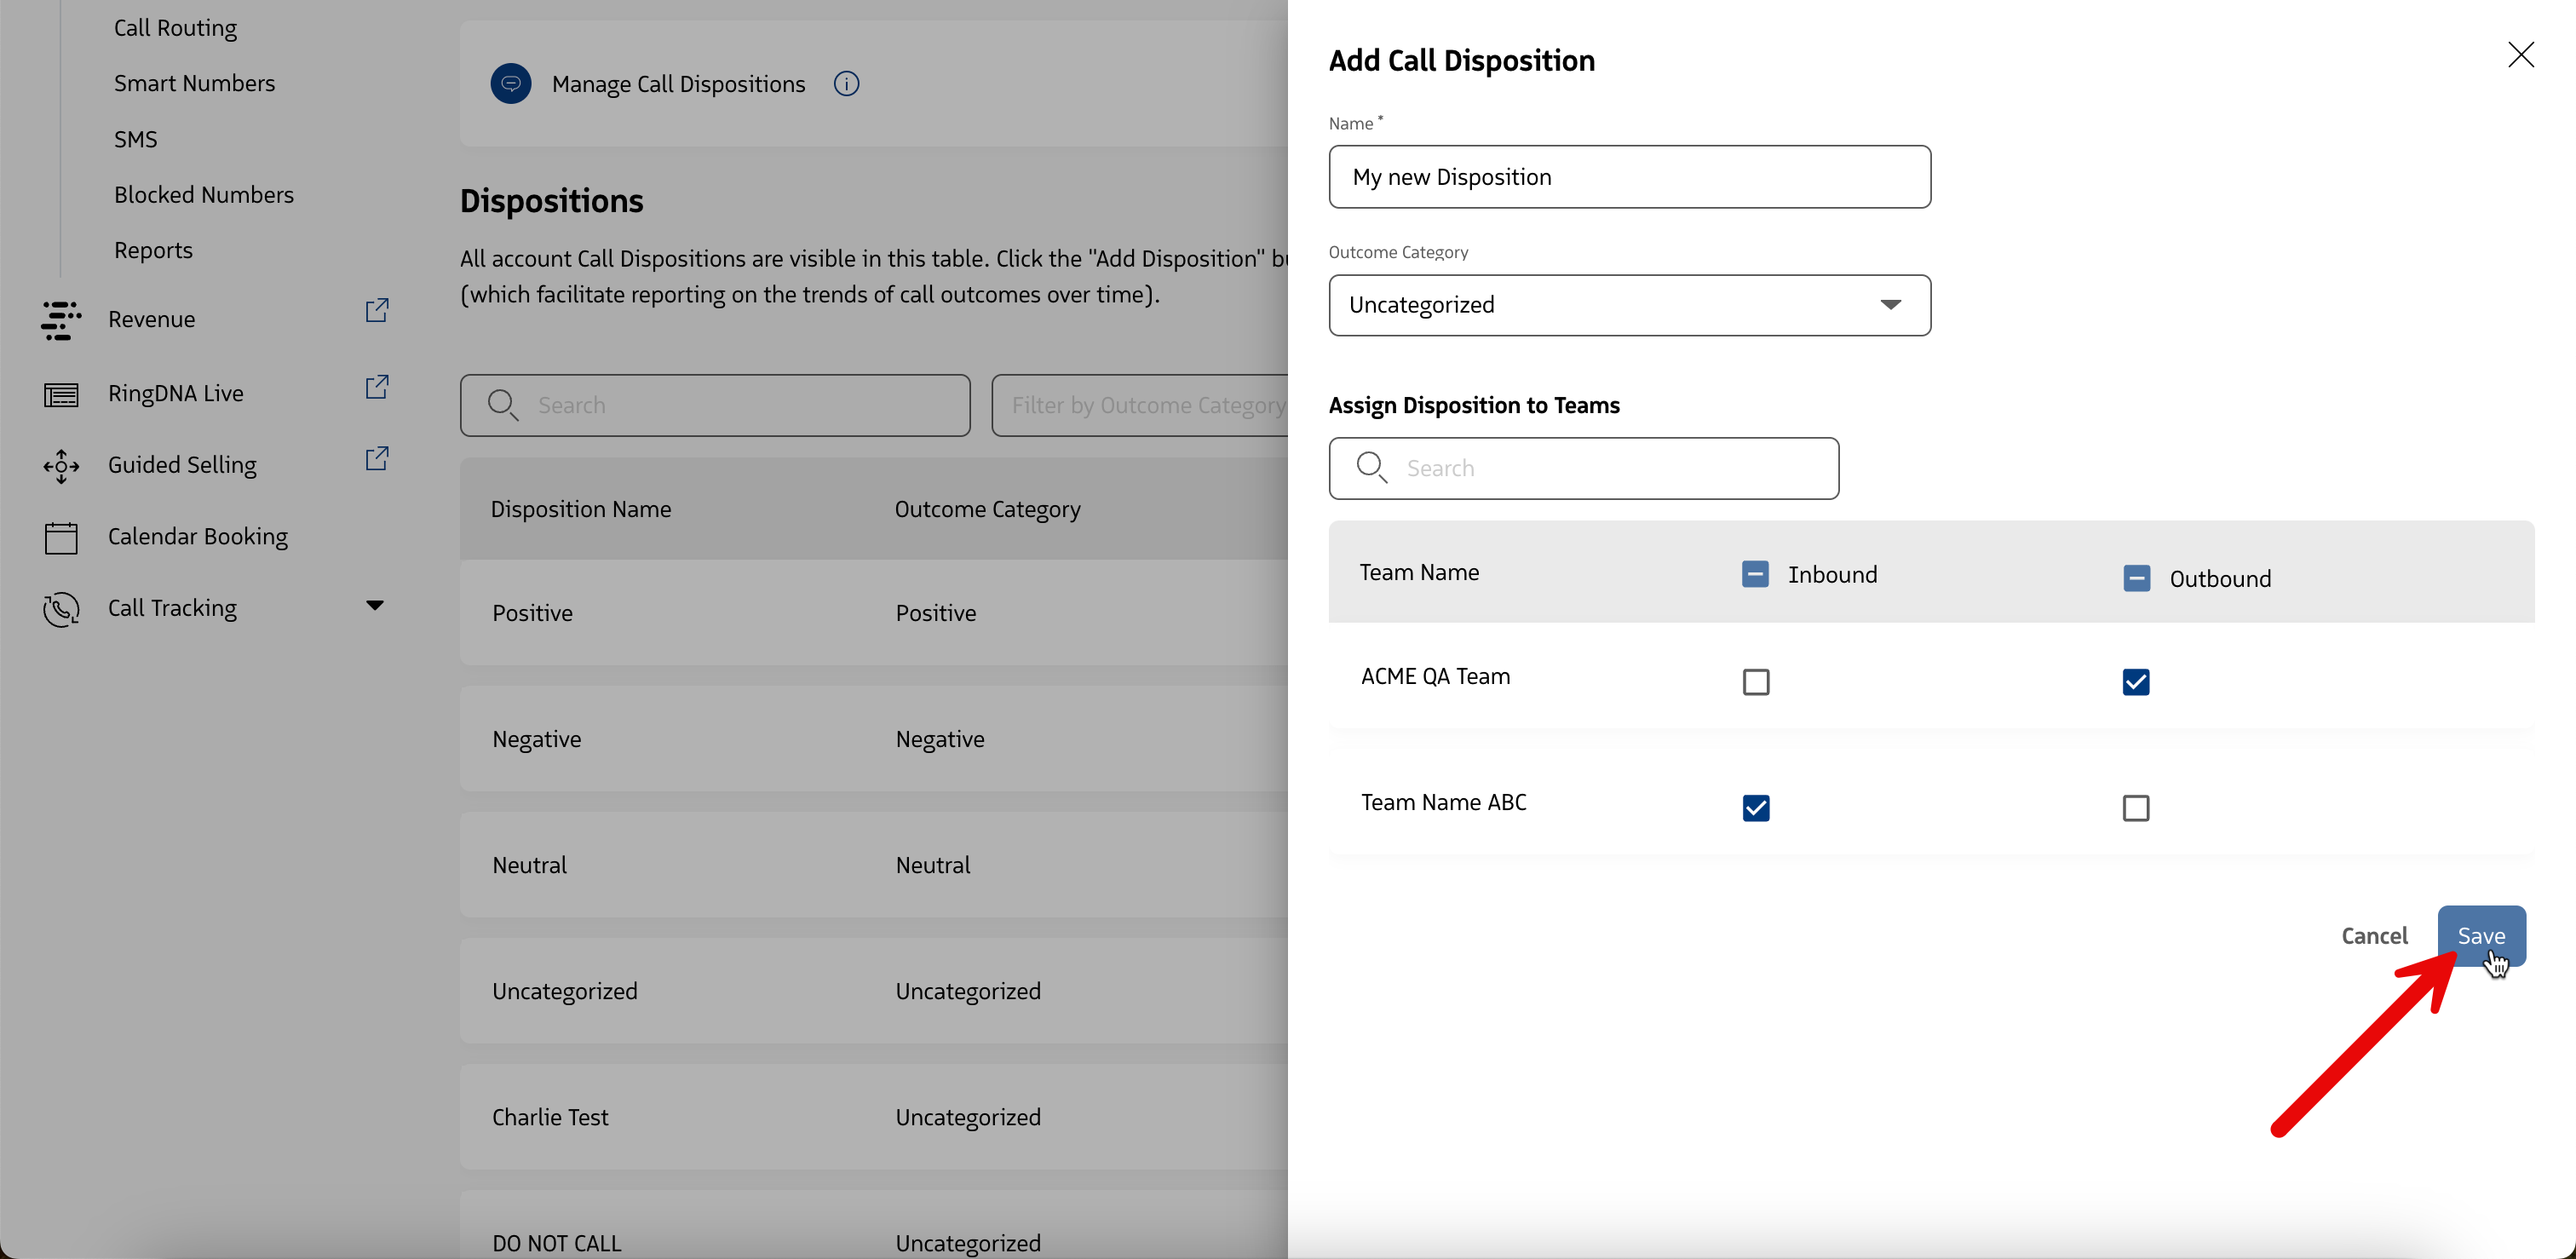This screenshot has width=2576, height=1259.
Task: Uncheck Outbound for ACME QA Team
Action: click(x=2135, y=682)
